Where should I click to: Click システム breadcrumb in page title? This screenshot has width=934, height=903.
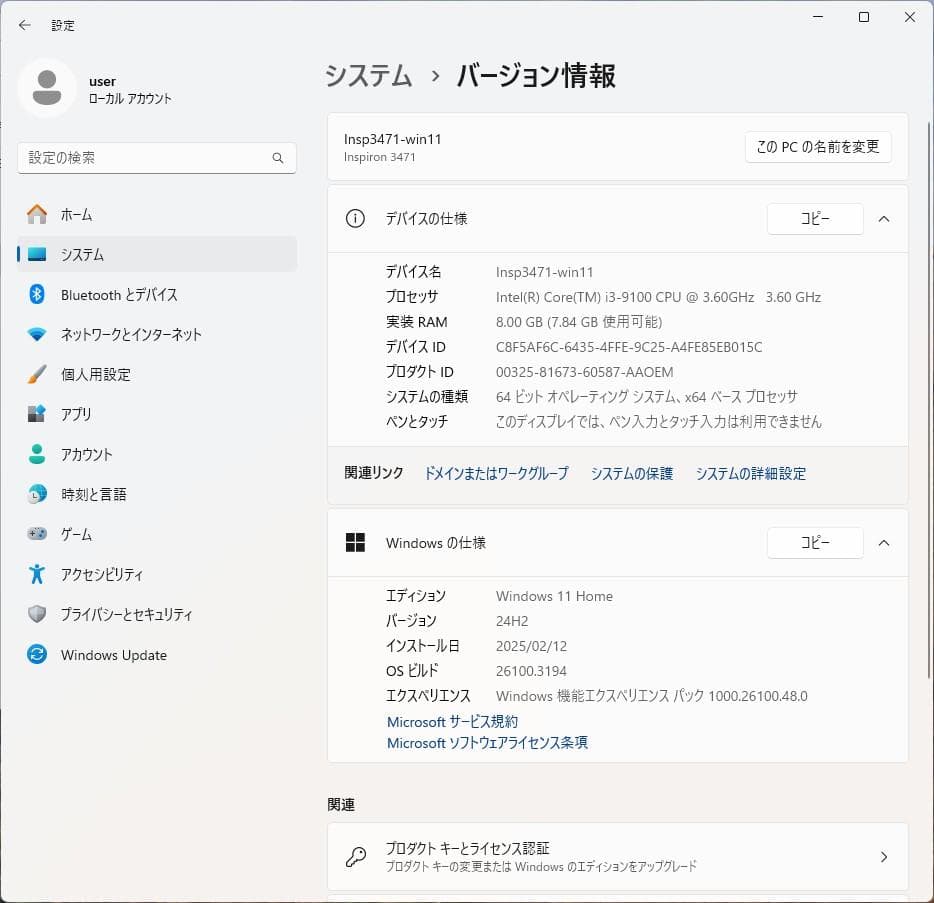click(x=369, y=76)
